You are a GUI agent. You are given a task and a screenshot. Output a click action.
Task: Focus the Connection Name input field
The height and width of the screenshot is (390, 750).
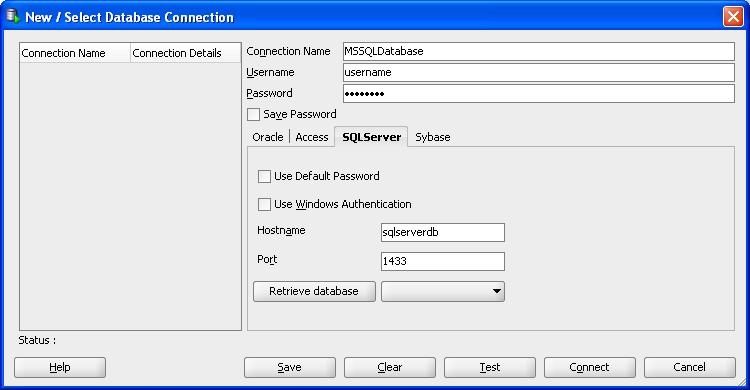click(539, 52)
